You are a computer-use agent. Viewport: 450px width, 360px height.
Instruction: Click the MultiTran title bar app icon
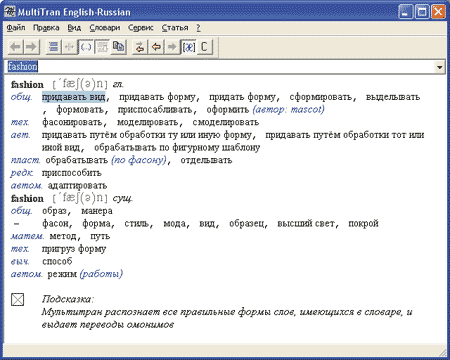click(x=10, y=12)
